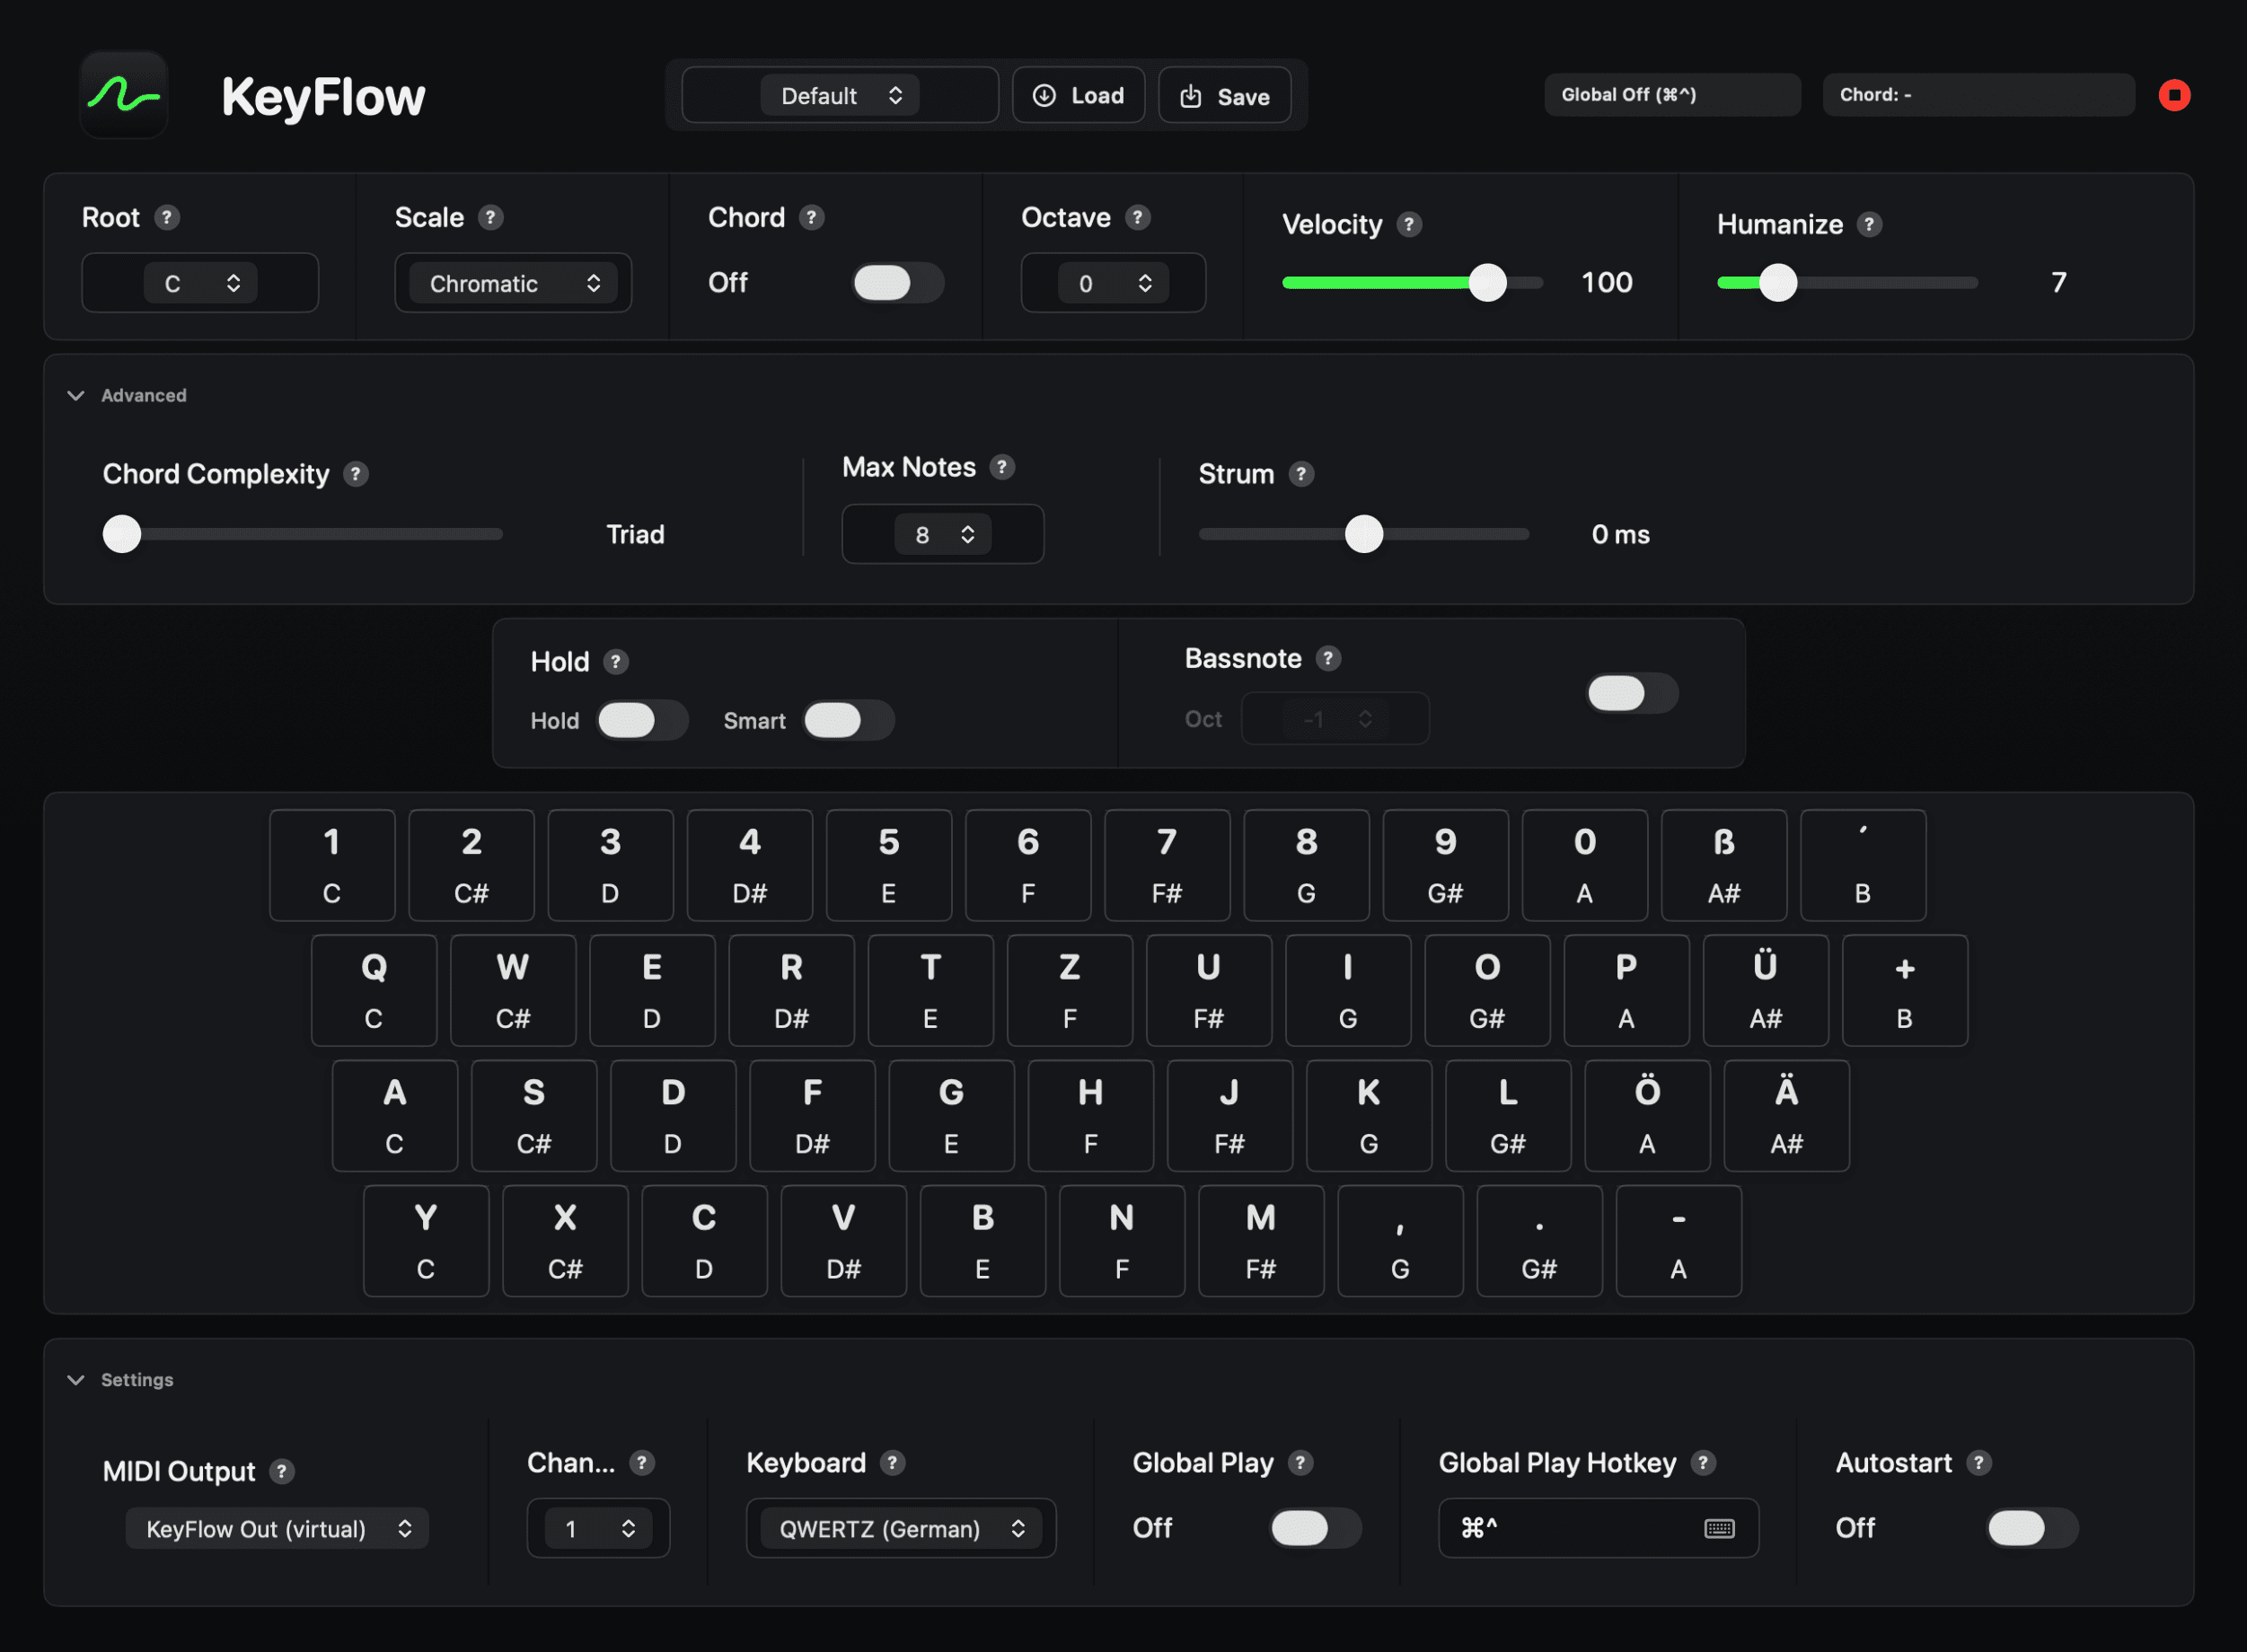Enable Autostart switch
Screen dimensions: 2247x1652
click(x=2032, y=1528)
